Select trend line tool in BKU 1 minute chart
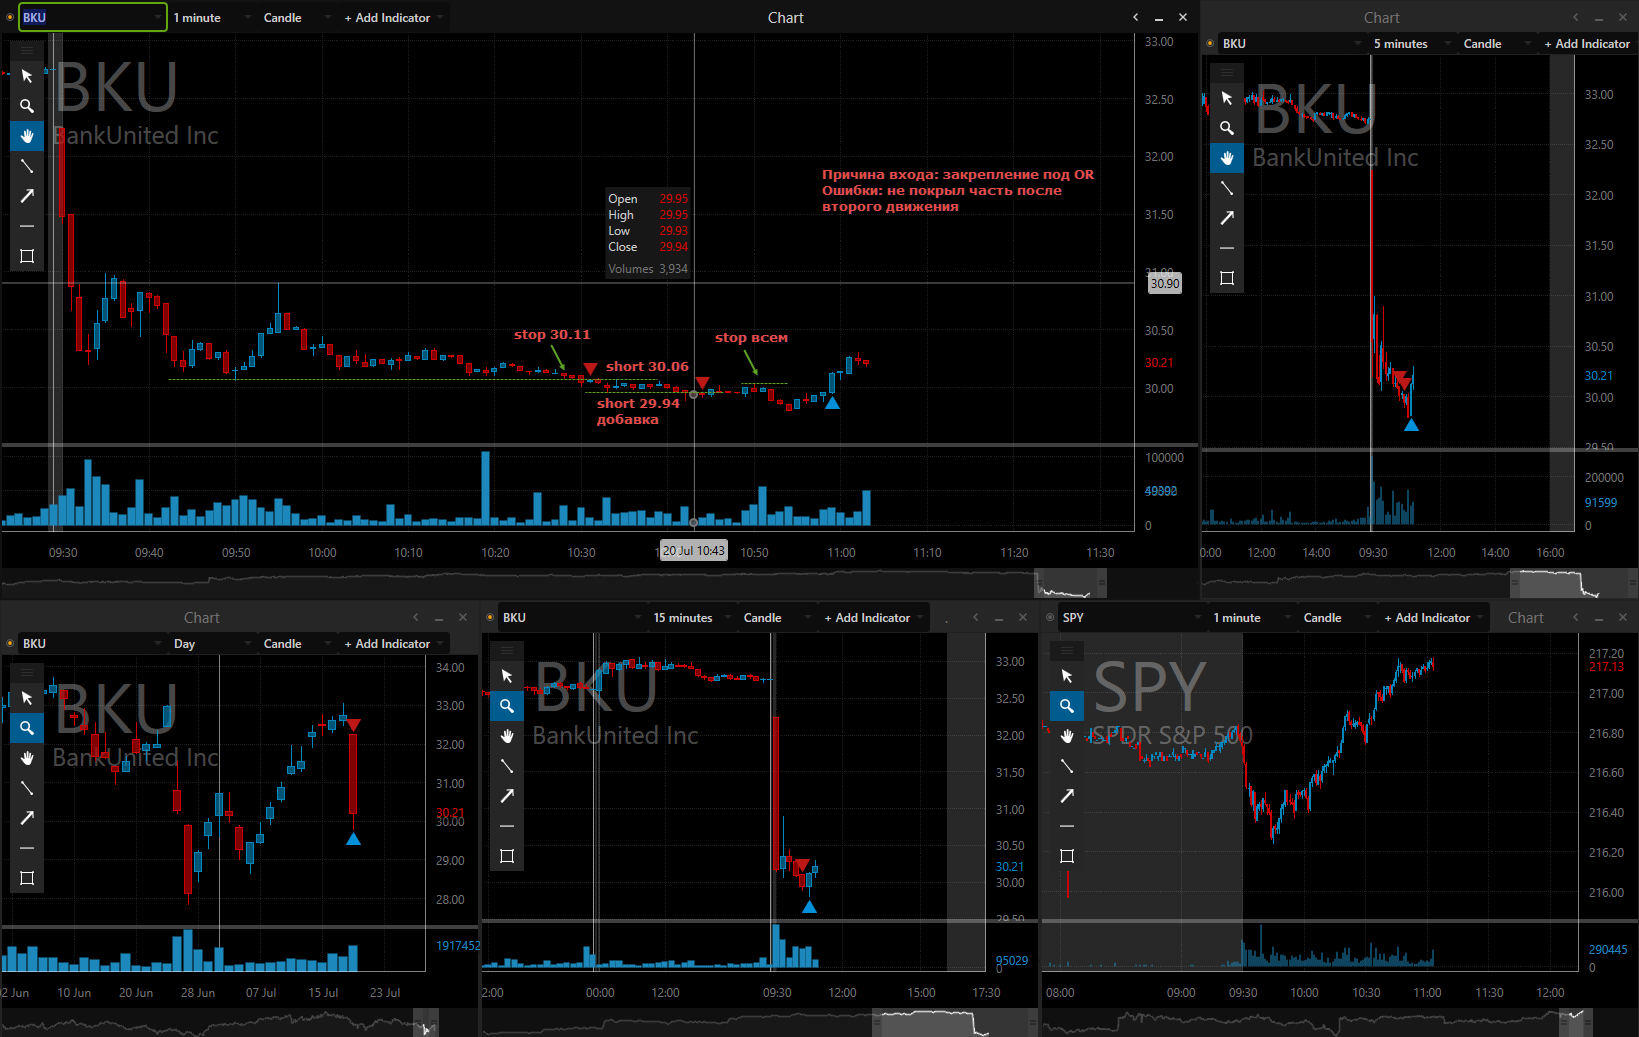Viewport: 1639px width, 1037px height. pyautogui.click(x=27, y=166)
